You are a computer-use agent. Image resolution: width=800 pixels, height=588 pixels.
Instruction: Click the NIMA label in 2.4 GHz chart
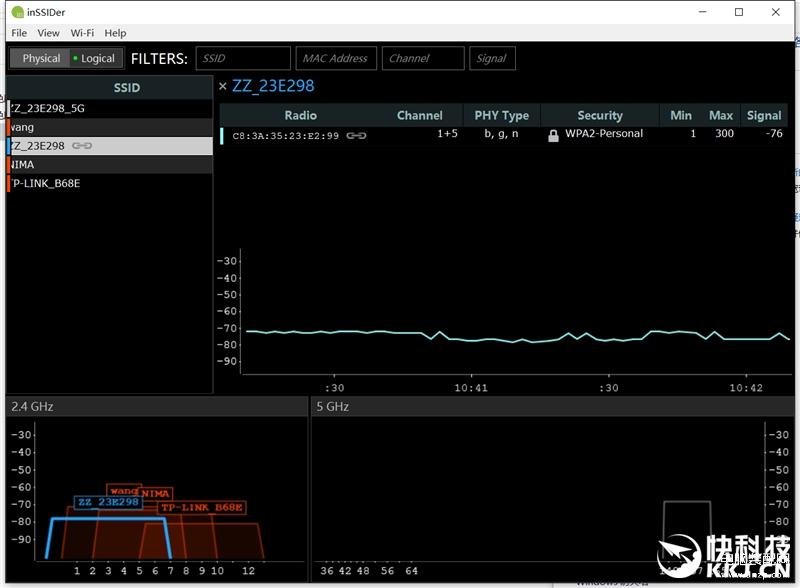155,494
